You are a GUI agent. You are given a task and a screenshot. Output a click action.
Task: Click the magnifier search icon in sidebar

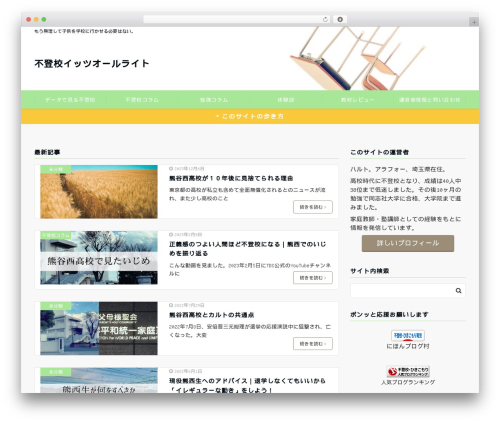[x=459, y=291]
